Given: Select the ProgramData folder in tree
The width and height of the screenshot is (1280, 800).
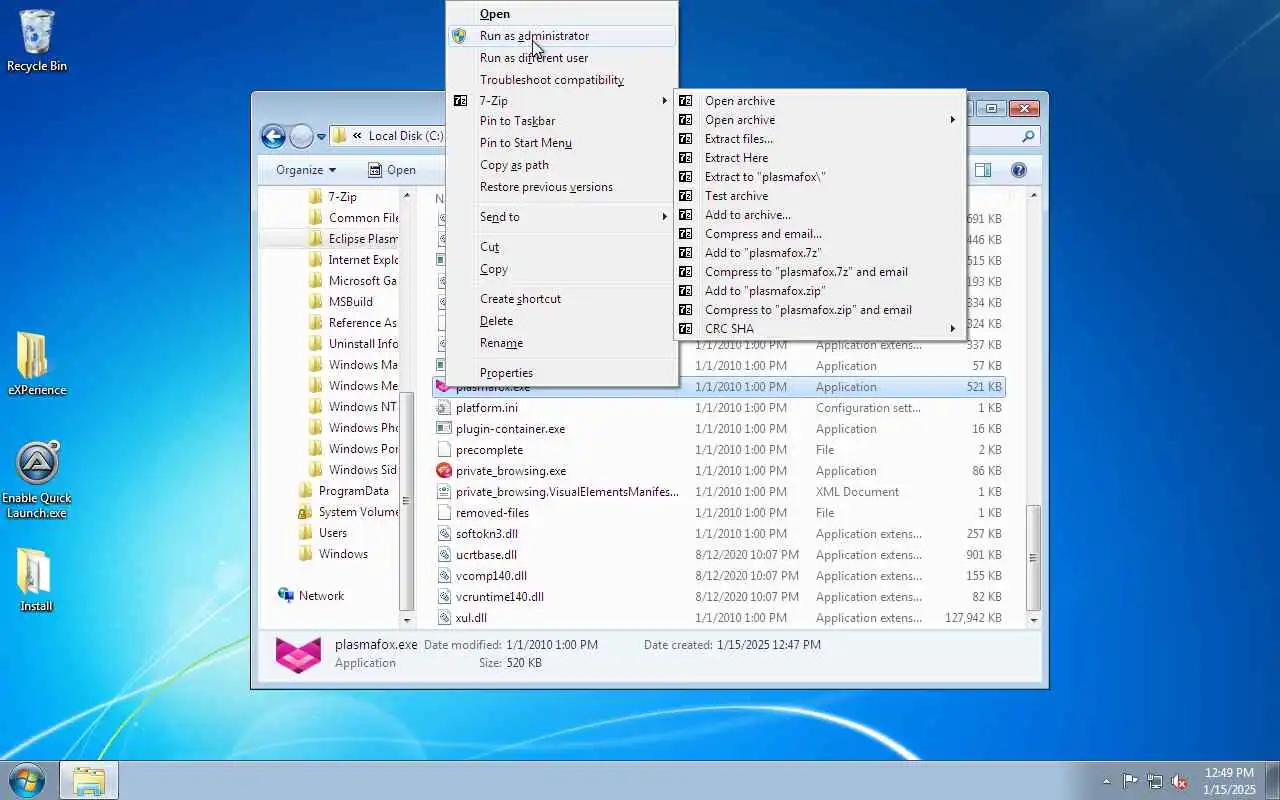Looking at the screenshot, I should (354, 491).
